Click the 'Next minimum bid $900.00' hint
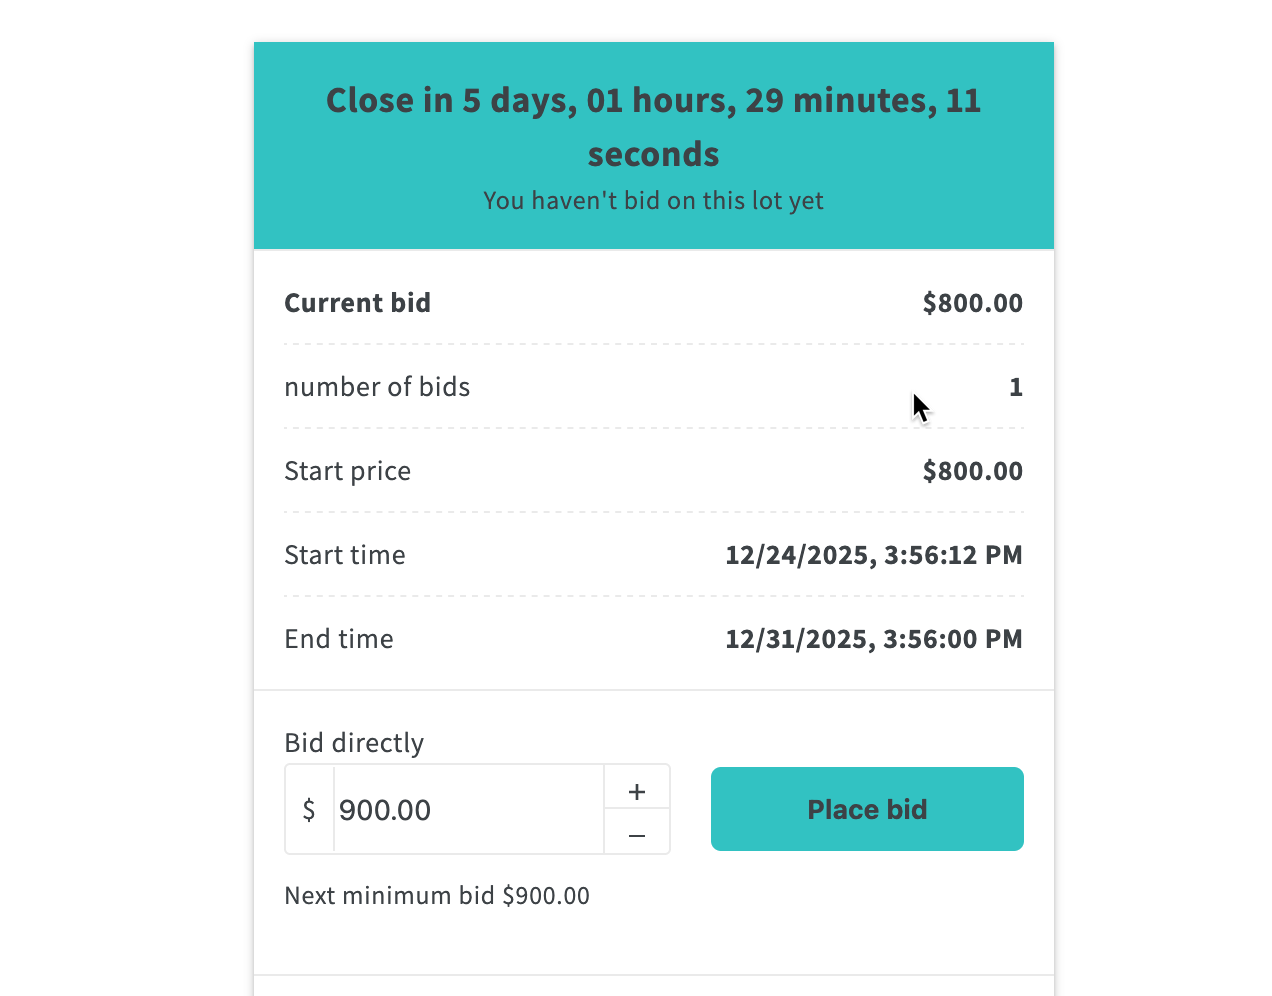This screenshot has height=996, width=1272. pos(437,895)
